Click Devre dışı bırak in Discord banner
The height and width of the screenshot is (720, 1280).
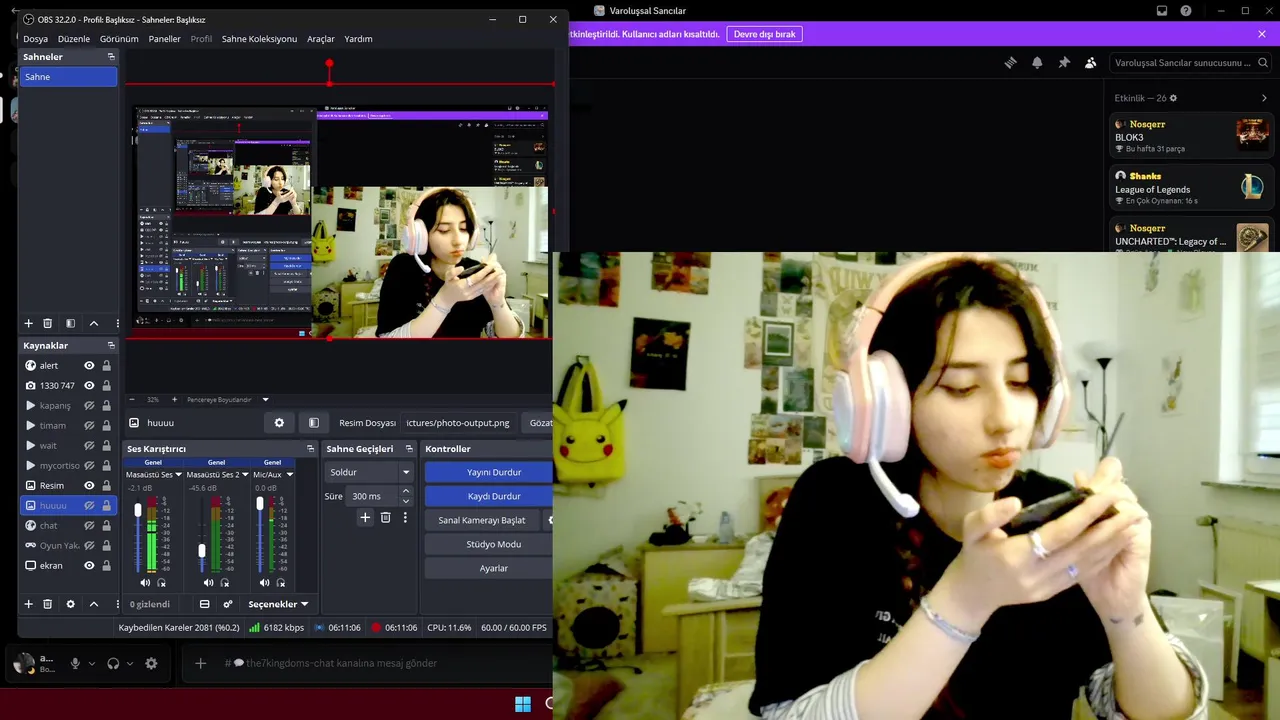click(765, 34)
